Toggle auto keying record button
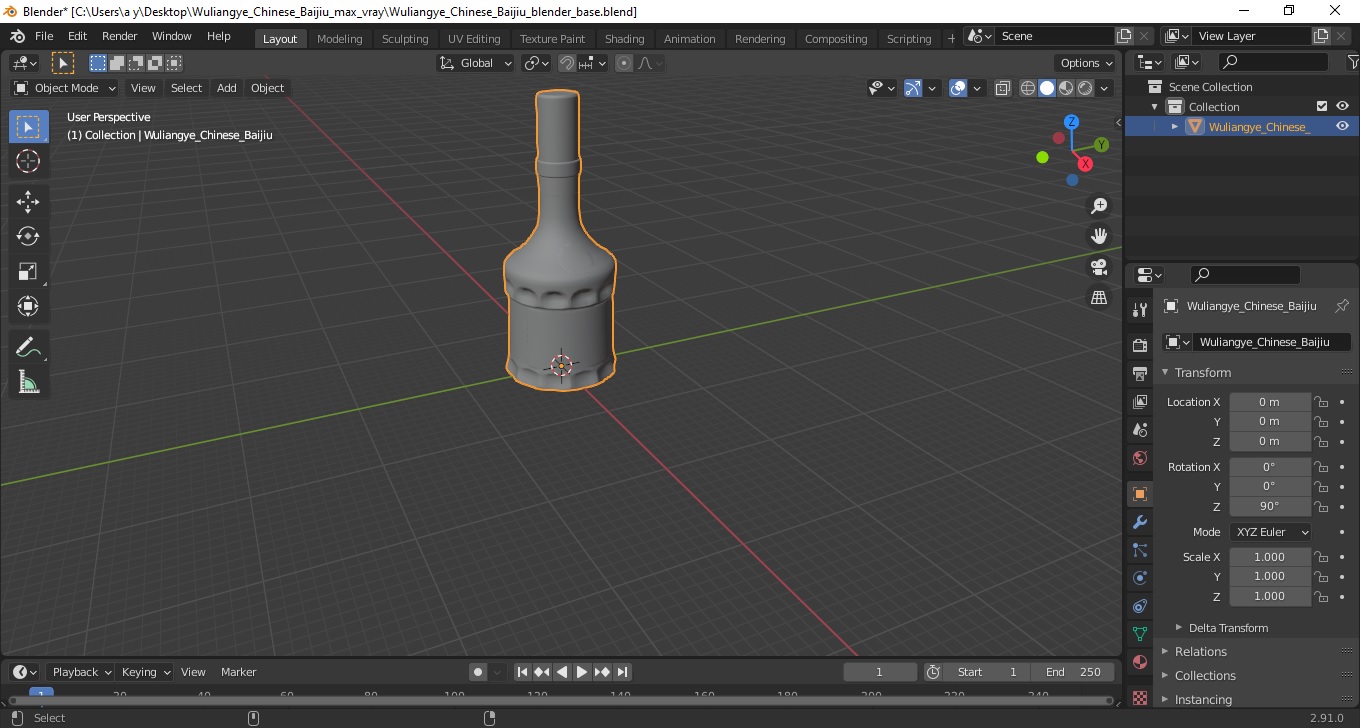1360x728 pixels. [x=478, y=672]
